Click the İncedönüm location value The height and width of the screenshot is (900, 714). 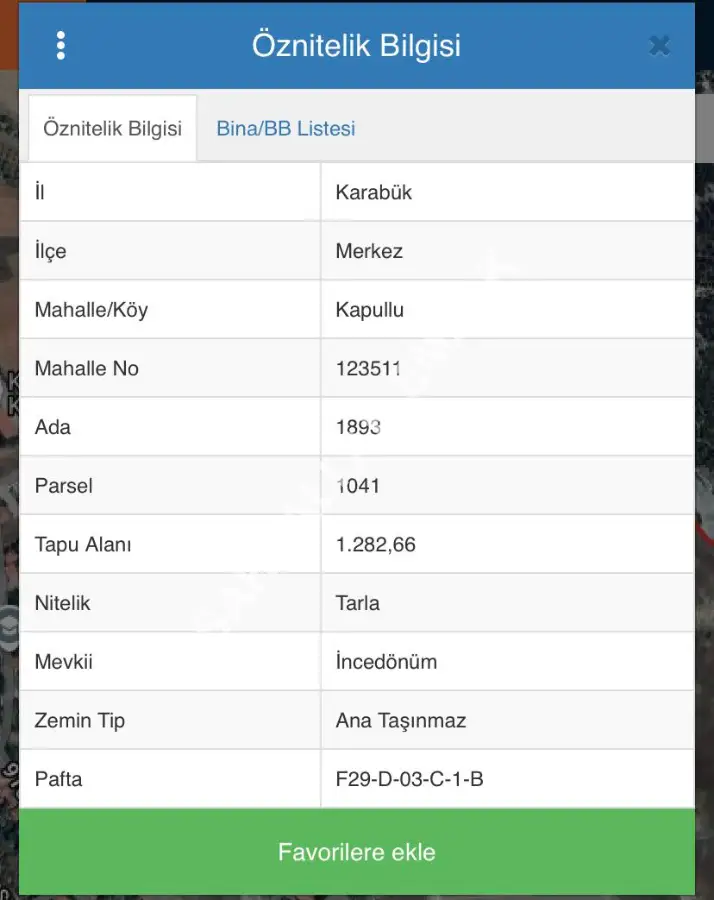[386, 662]
